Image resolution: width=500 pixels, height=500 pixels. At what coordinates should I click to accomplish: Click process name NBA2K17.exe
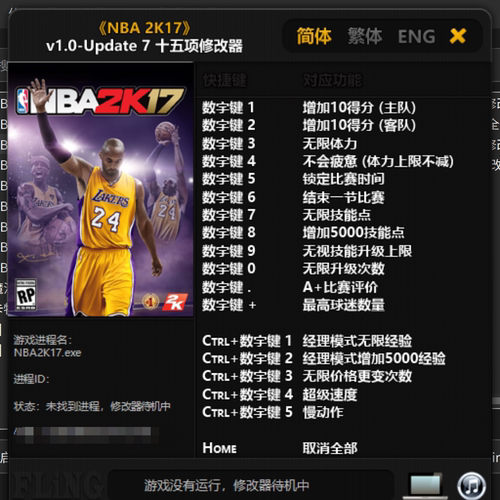(x=47, y=353)
